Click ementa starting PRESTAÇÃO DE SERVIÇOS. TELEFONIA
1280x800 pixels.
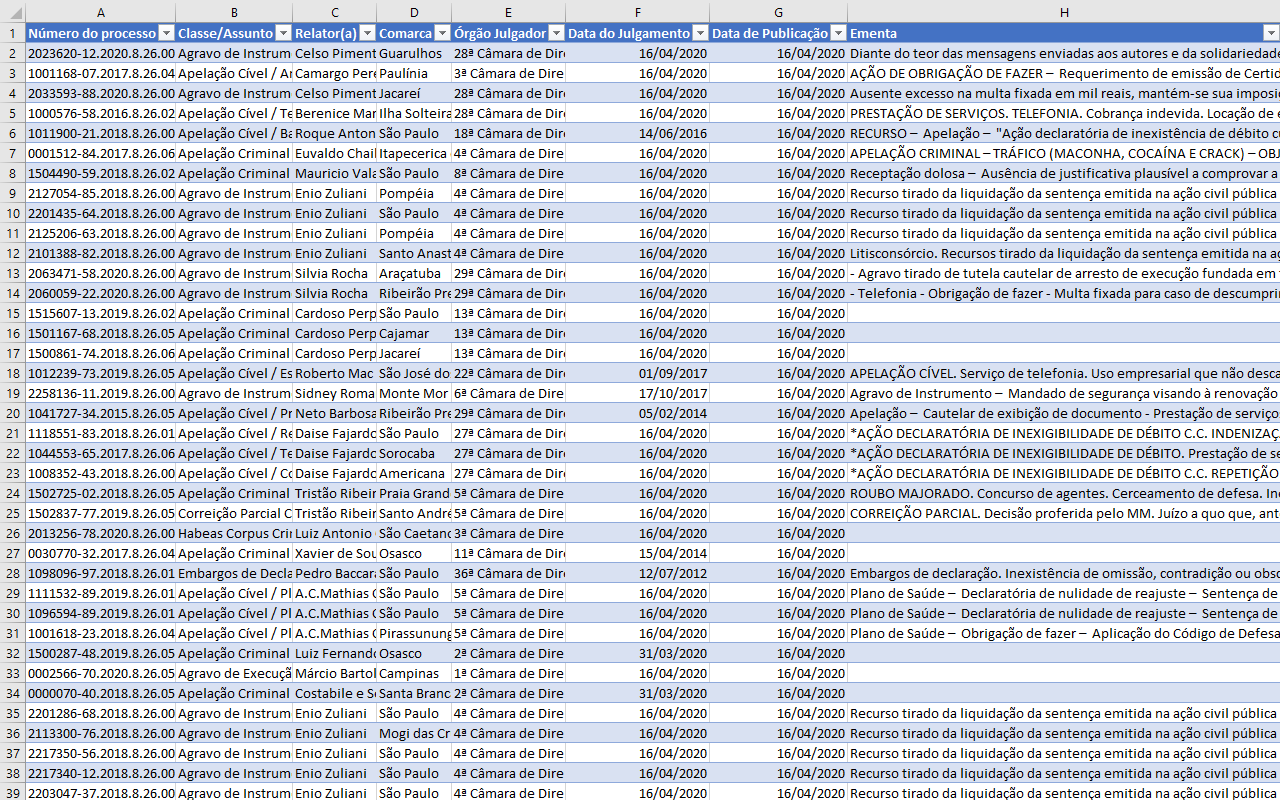click(1064, 113)
